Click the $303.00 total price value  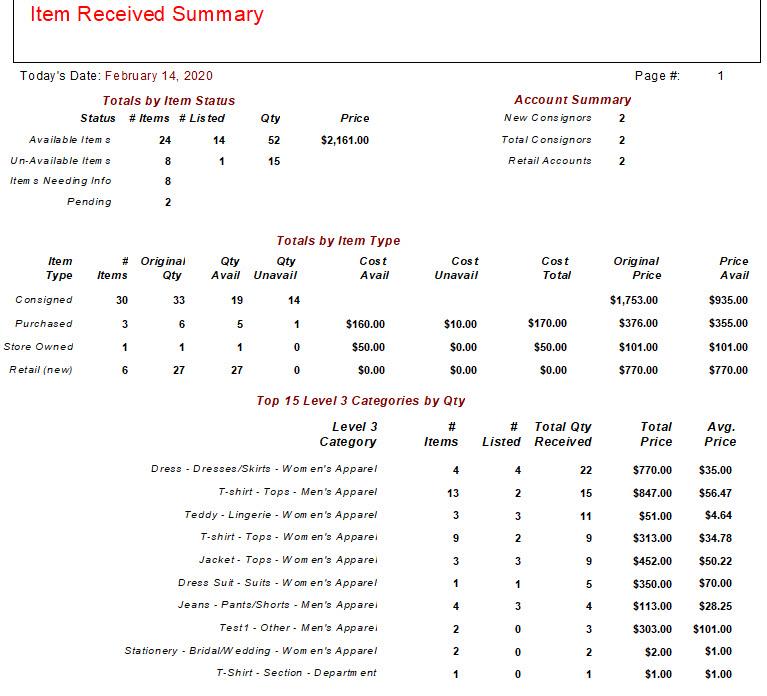(652, 629)
